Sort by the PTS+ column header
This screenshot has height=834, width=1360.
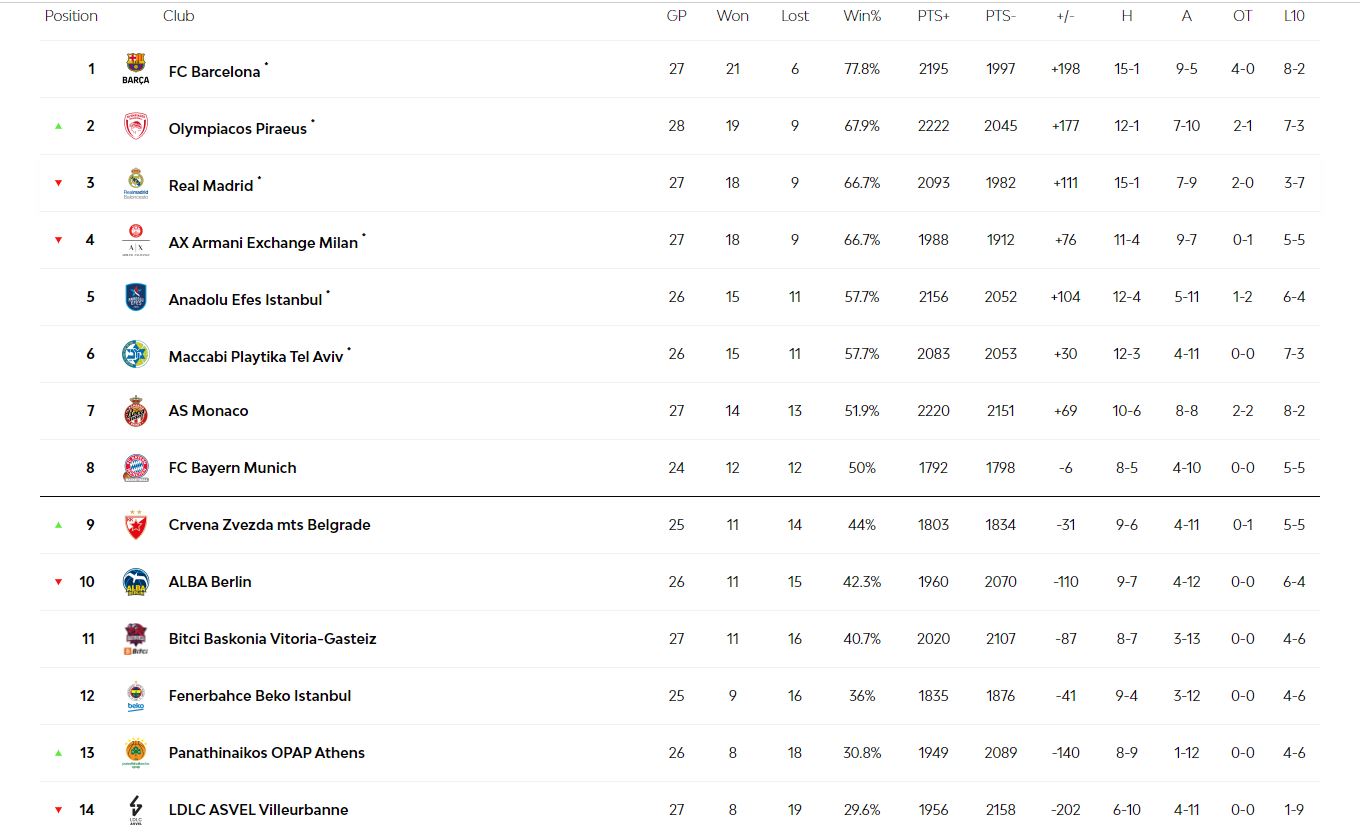coord(933,16)
